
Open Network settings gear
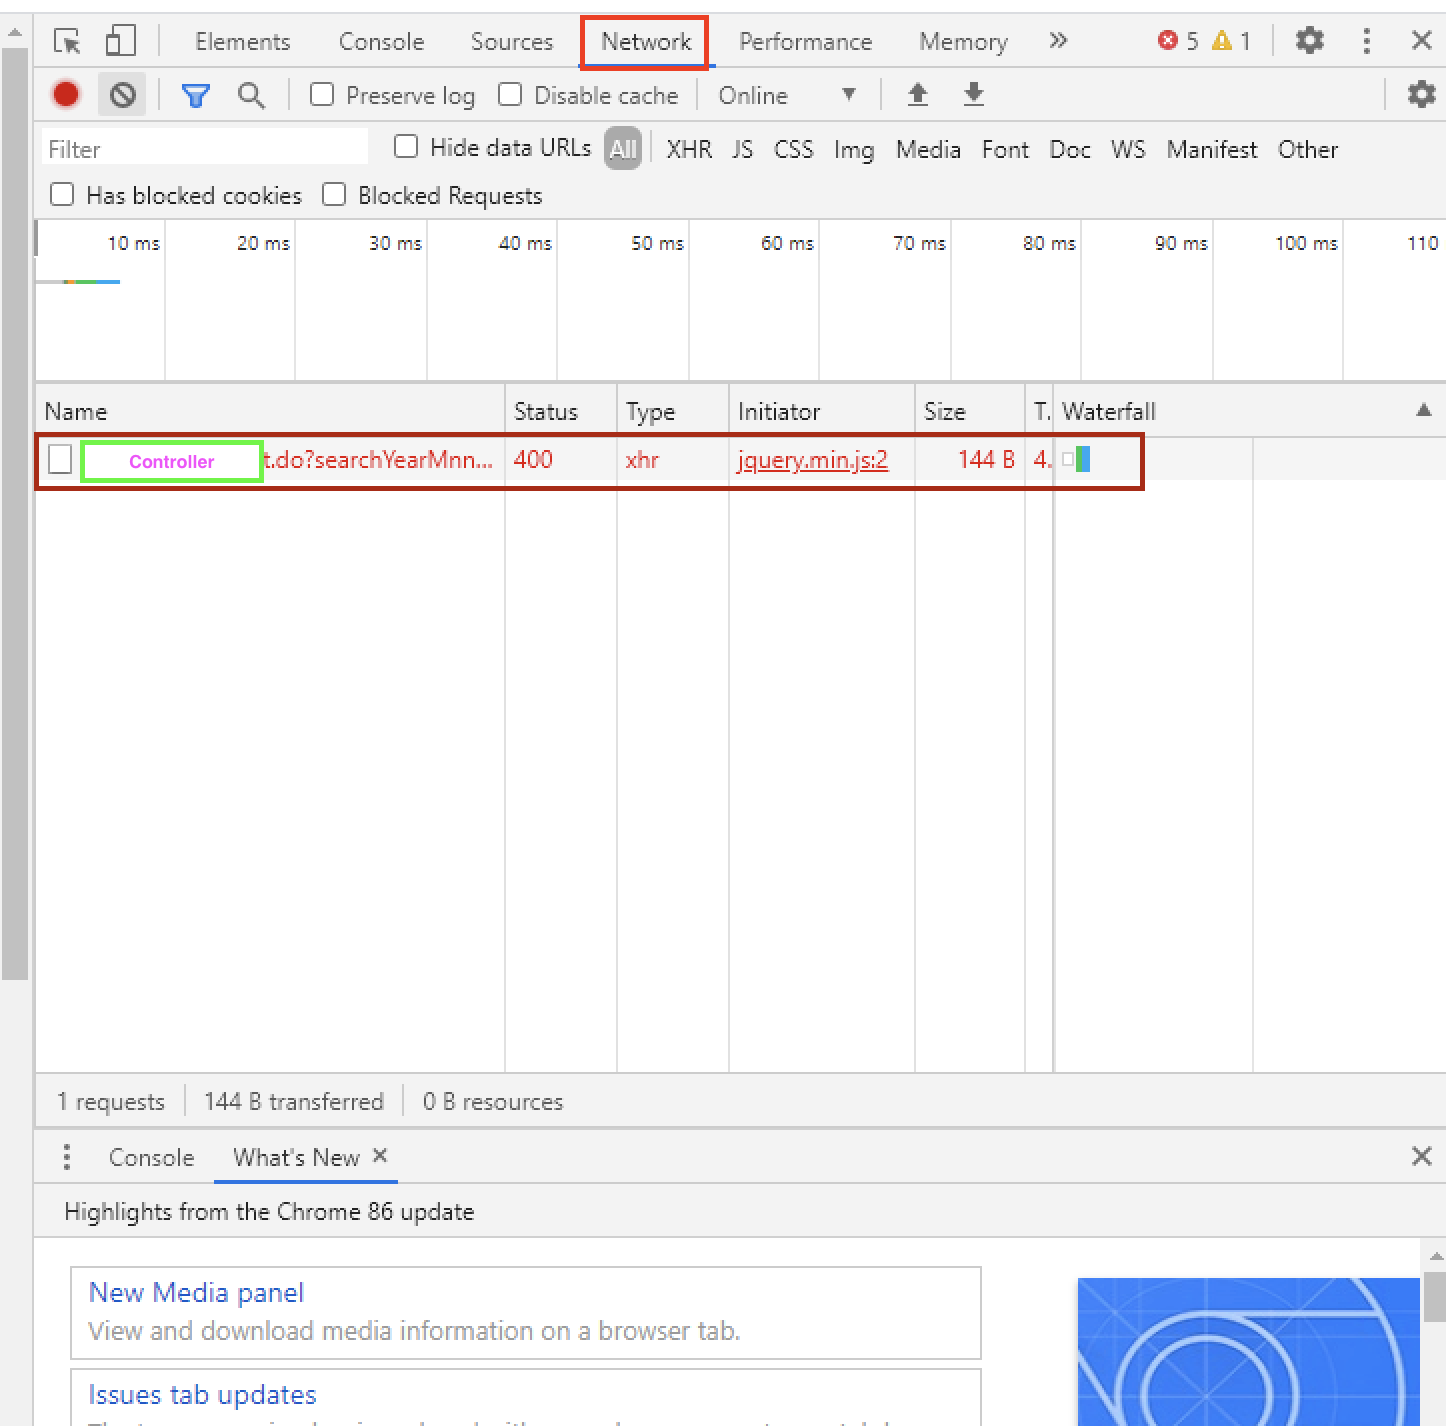[x=1421, y=95]
